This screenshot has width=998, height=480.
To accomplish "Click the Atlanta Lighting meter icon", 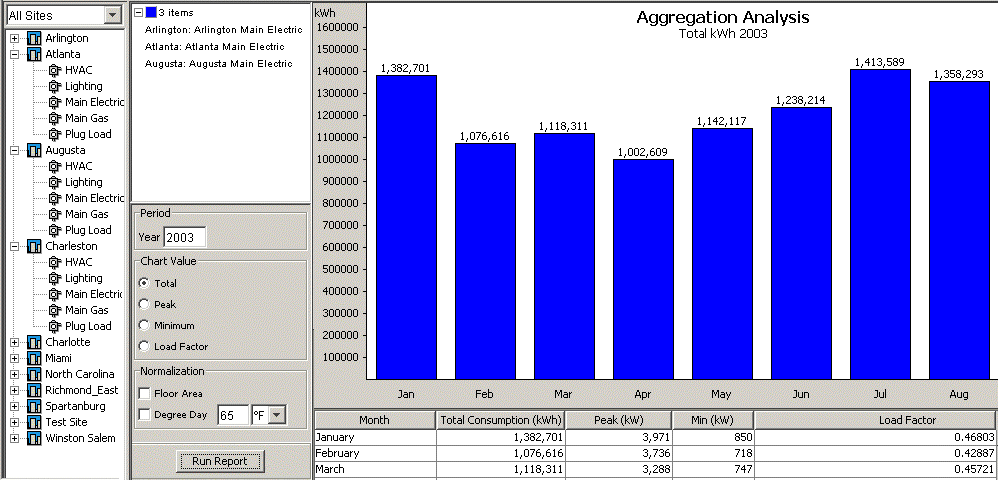I will (54, 86).
